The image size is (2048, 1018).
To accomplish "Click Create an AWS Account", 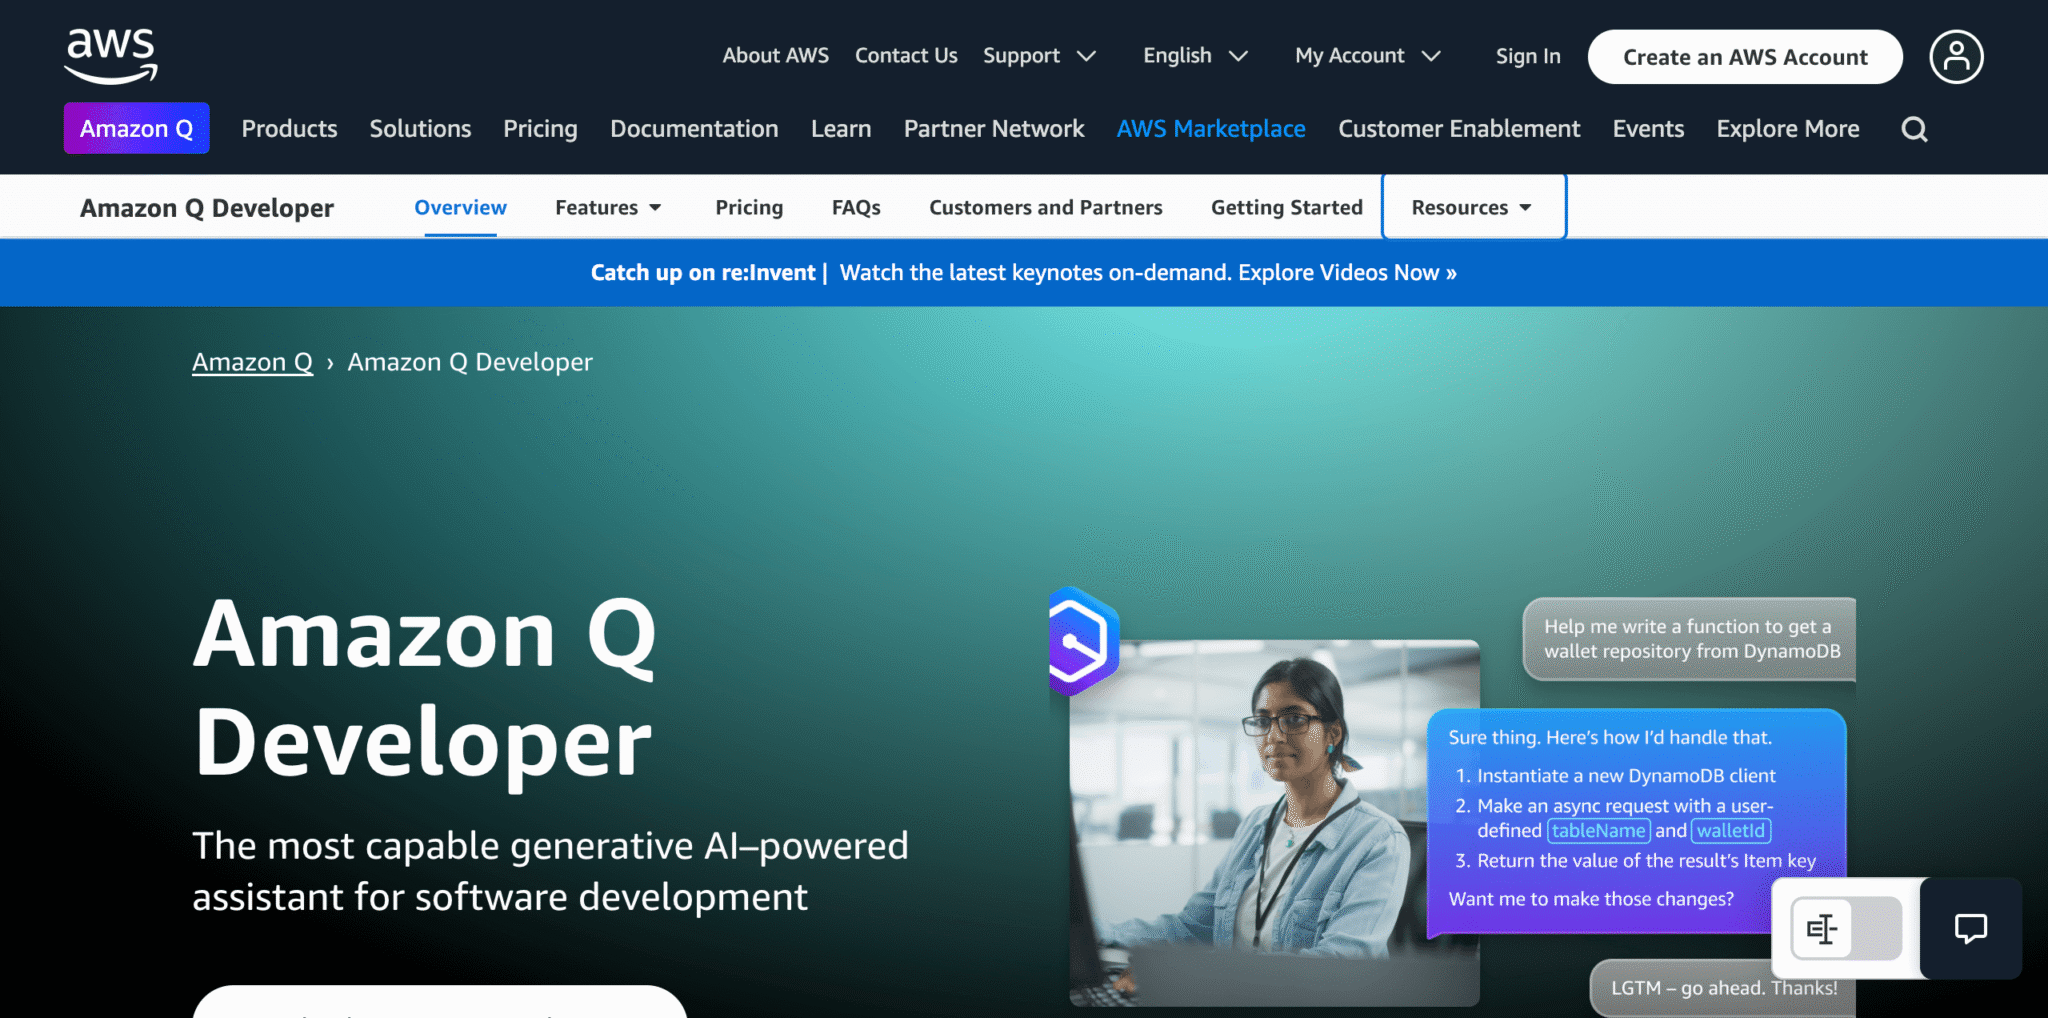I will click(x=1744, y=57).
